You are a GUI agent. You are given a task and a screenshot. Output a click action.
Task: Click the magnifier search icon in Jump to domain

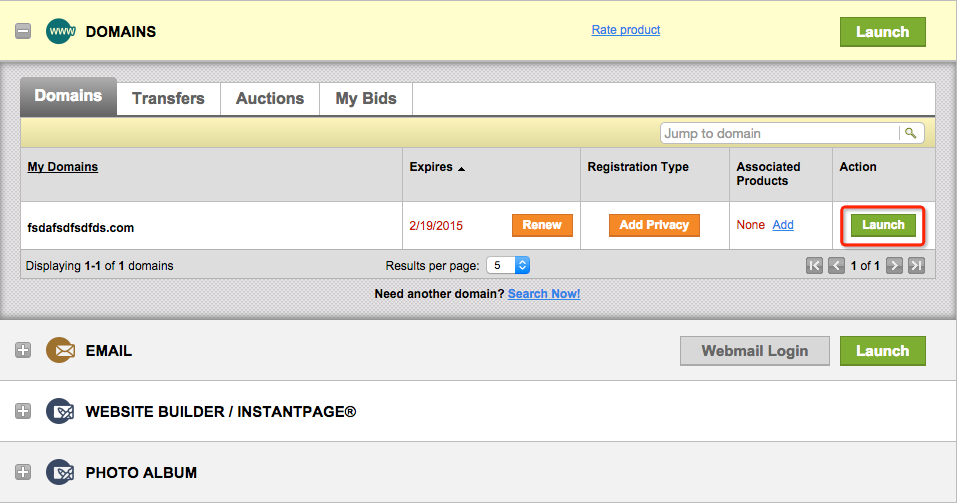coord(910,133)
